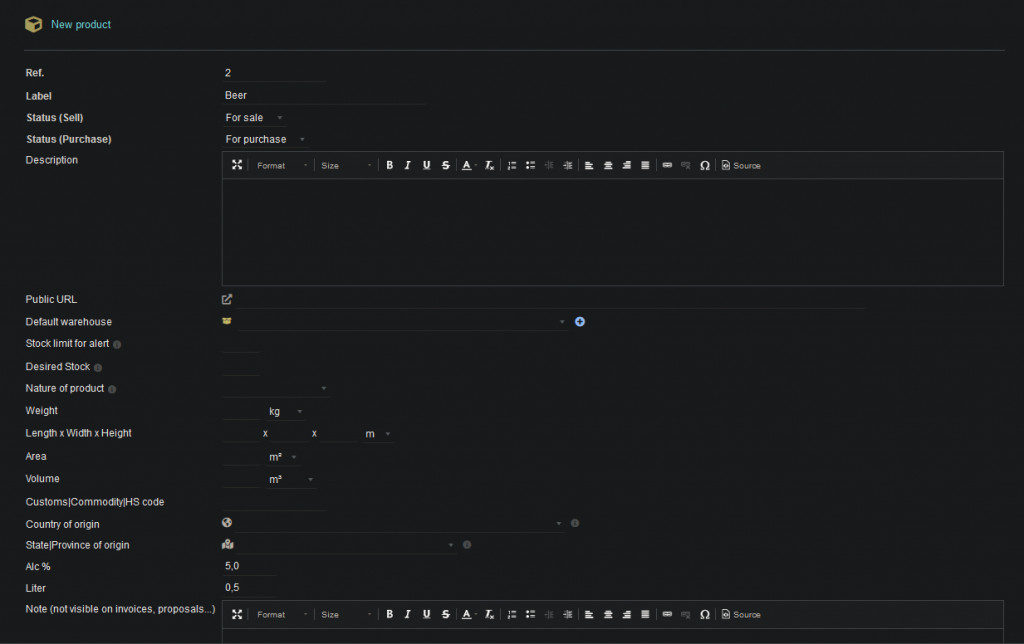Open the Area unit m² dropdown
Viewport: 1024px width, 644px height.
tap(283, 457)
